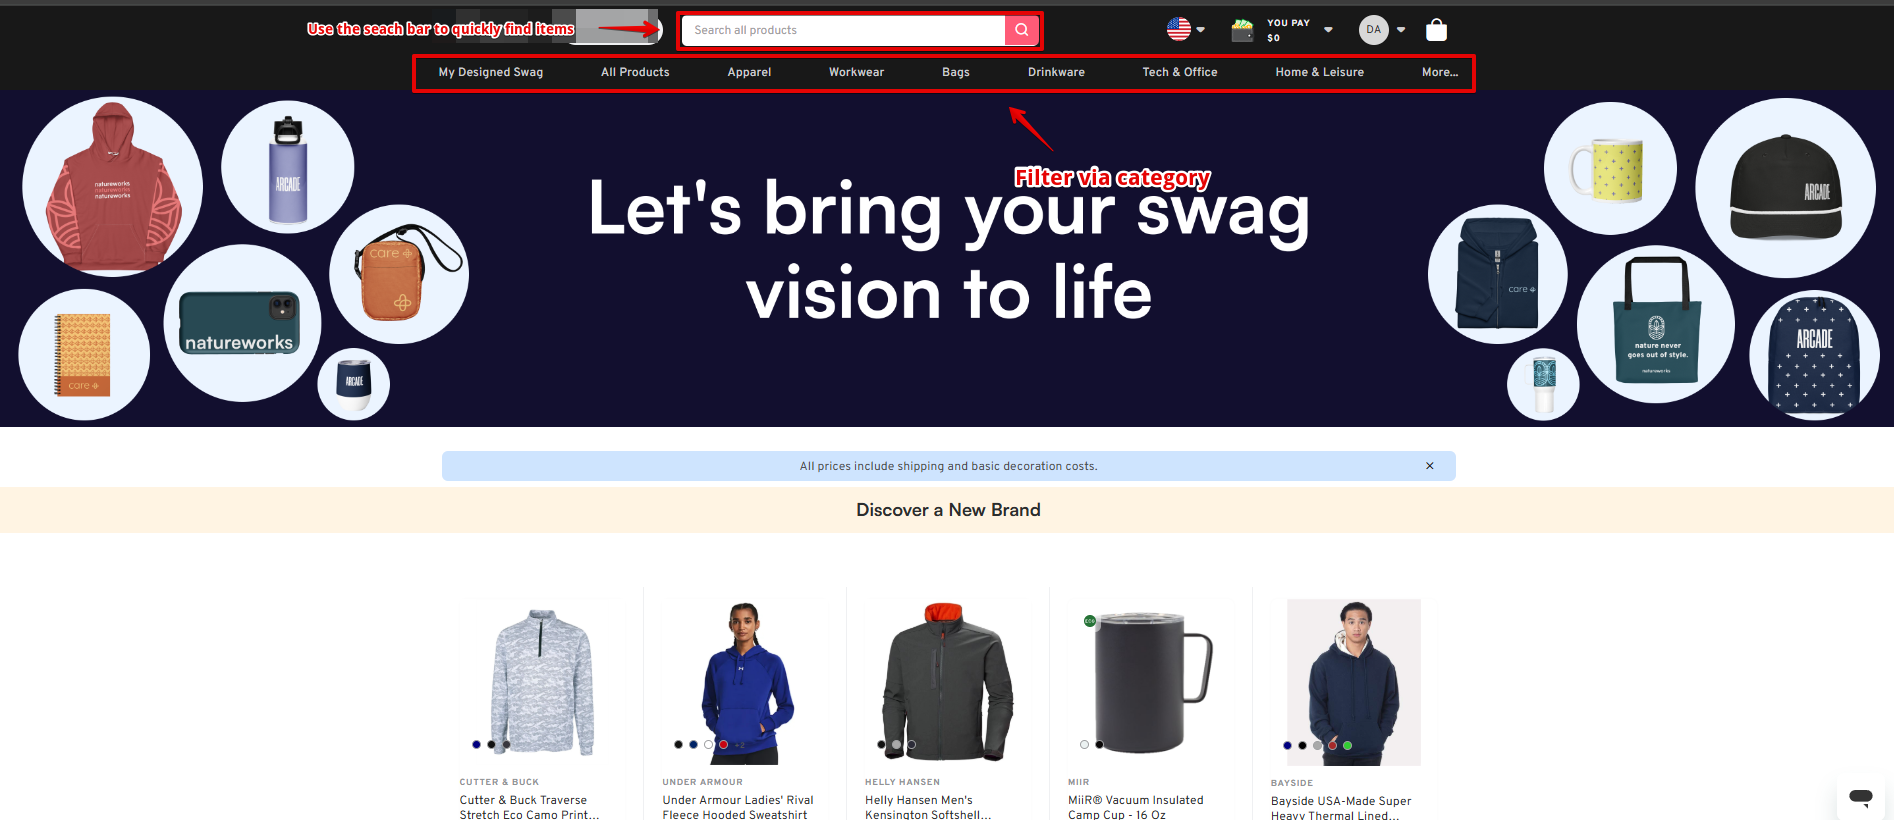Click the ARCADE navy backpack circle

(x=1814, y=355)
